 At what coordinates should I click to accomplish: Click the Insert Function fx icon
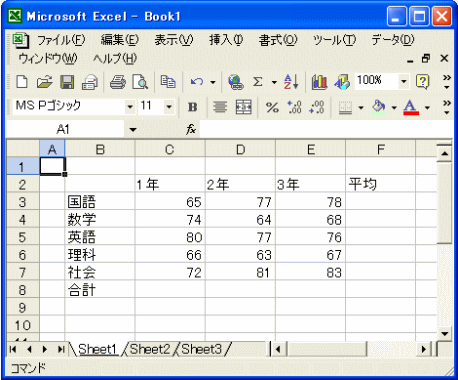191,129
